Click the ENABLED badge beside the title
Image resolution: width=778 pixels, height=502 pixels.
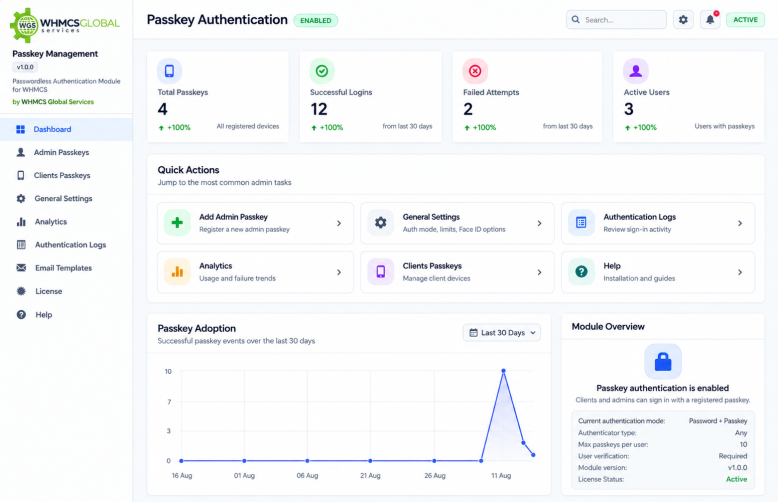(316, 20)
